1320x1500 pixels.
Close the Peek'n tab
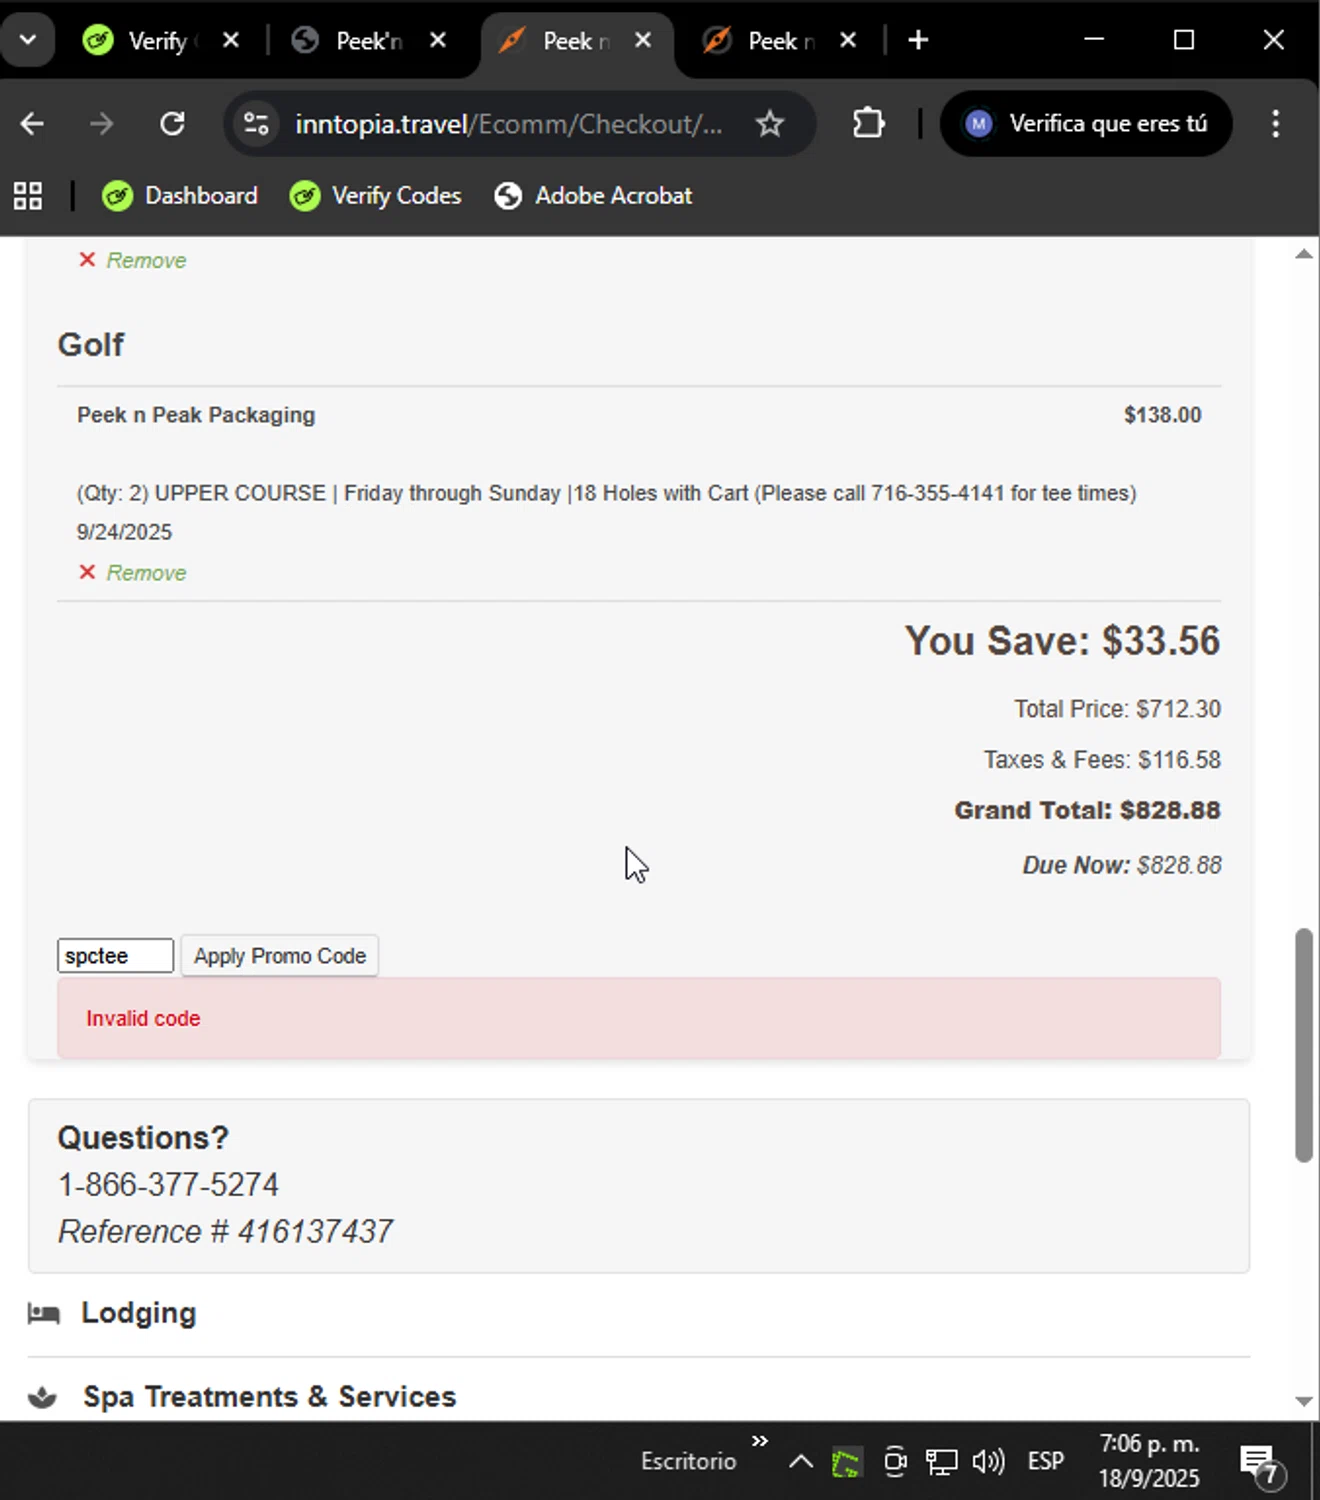[438, 40]
